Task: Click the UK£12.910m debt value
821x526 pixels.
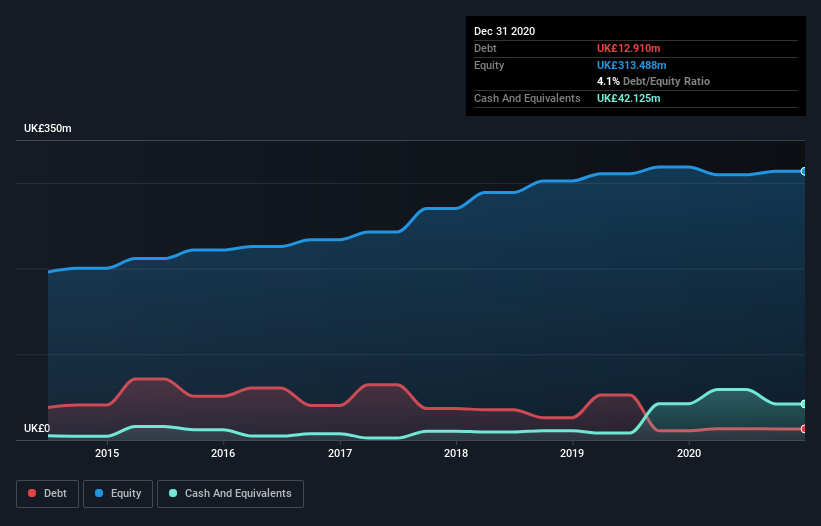Action: (x=628, y=48)
